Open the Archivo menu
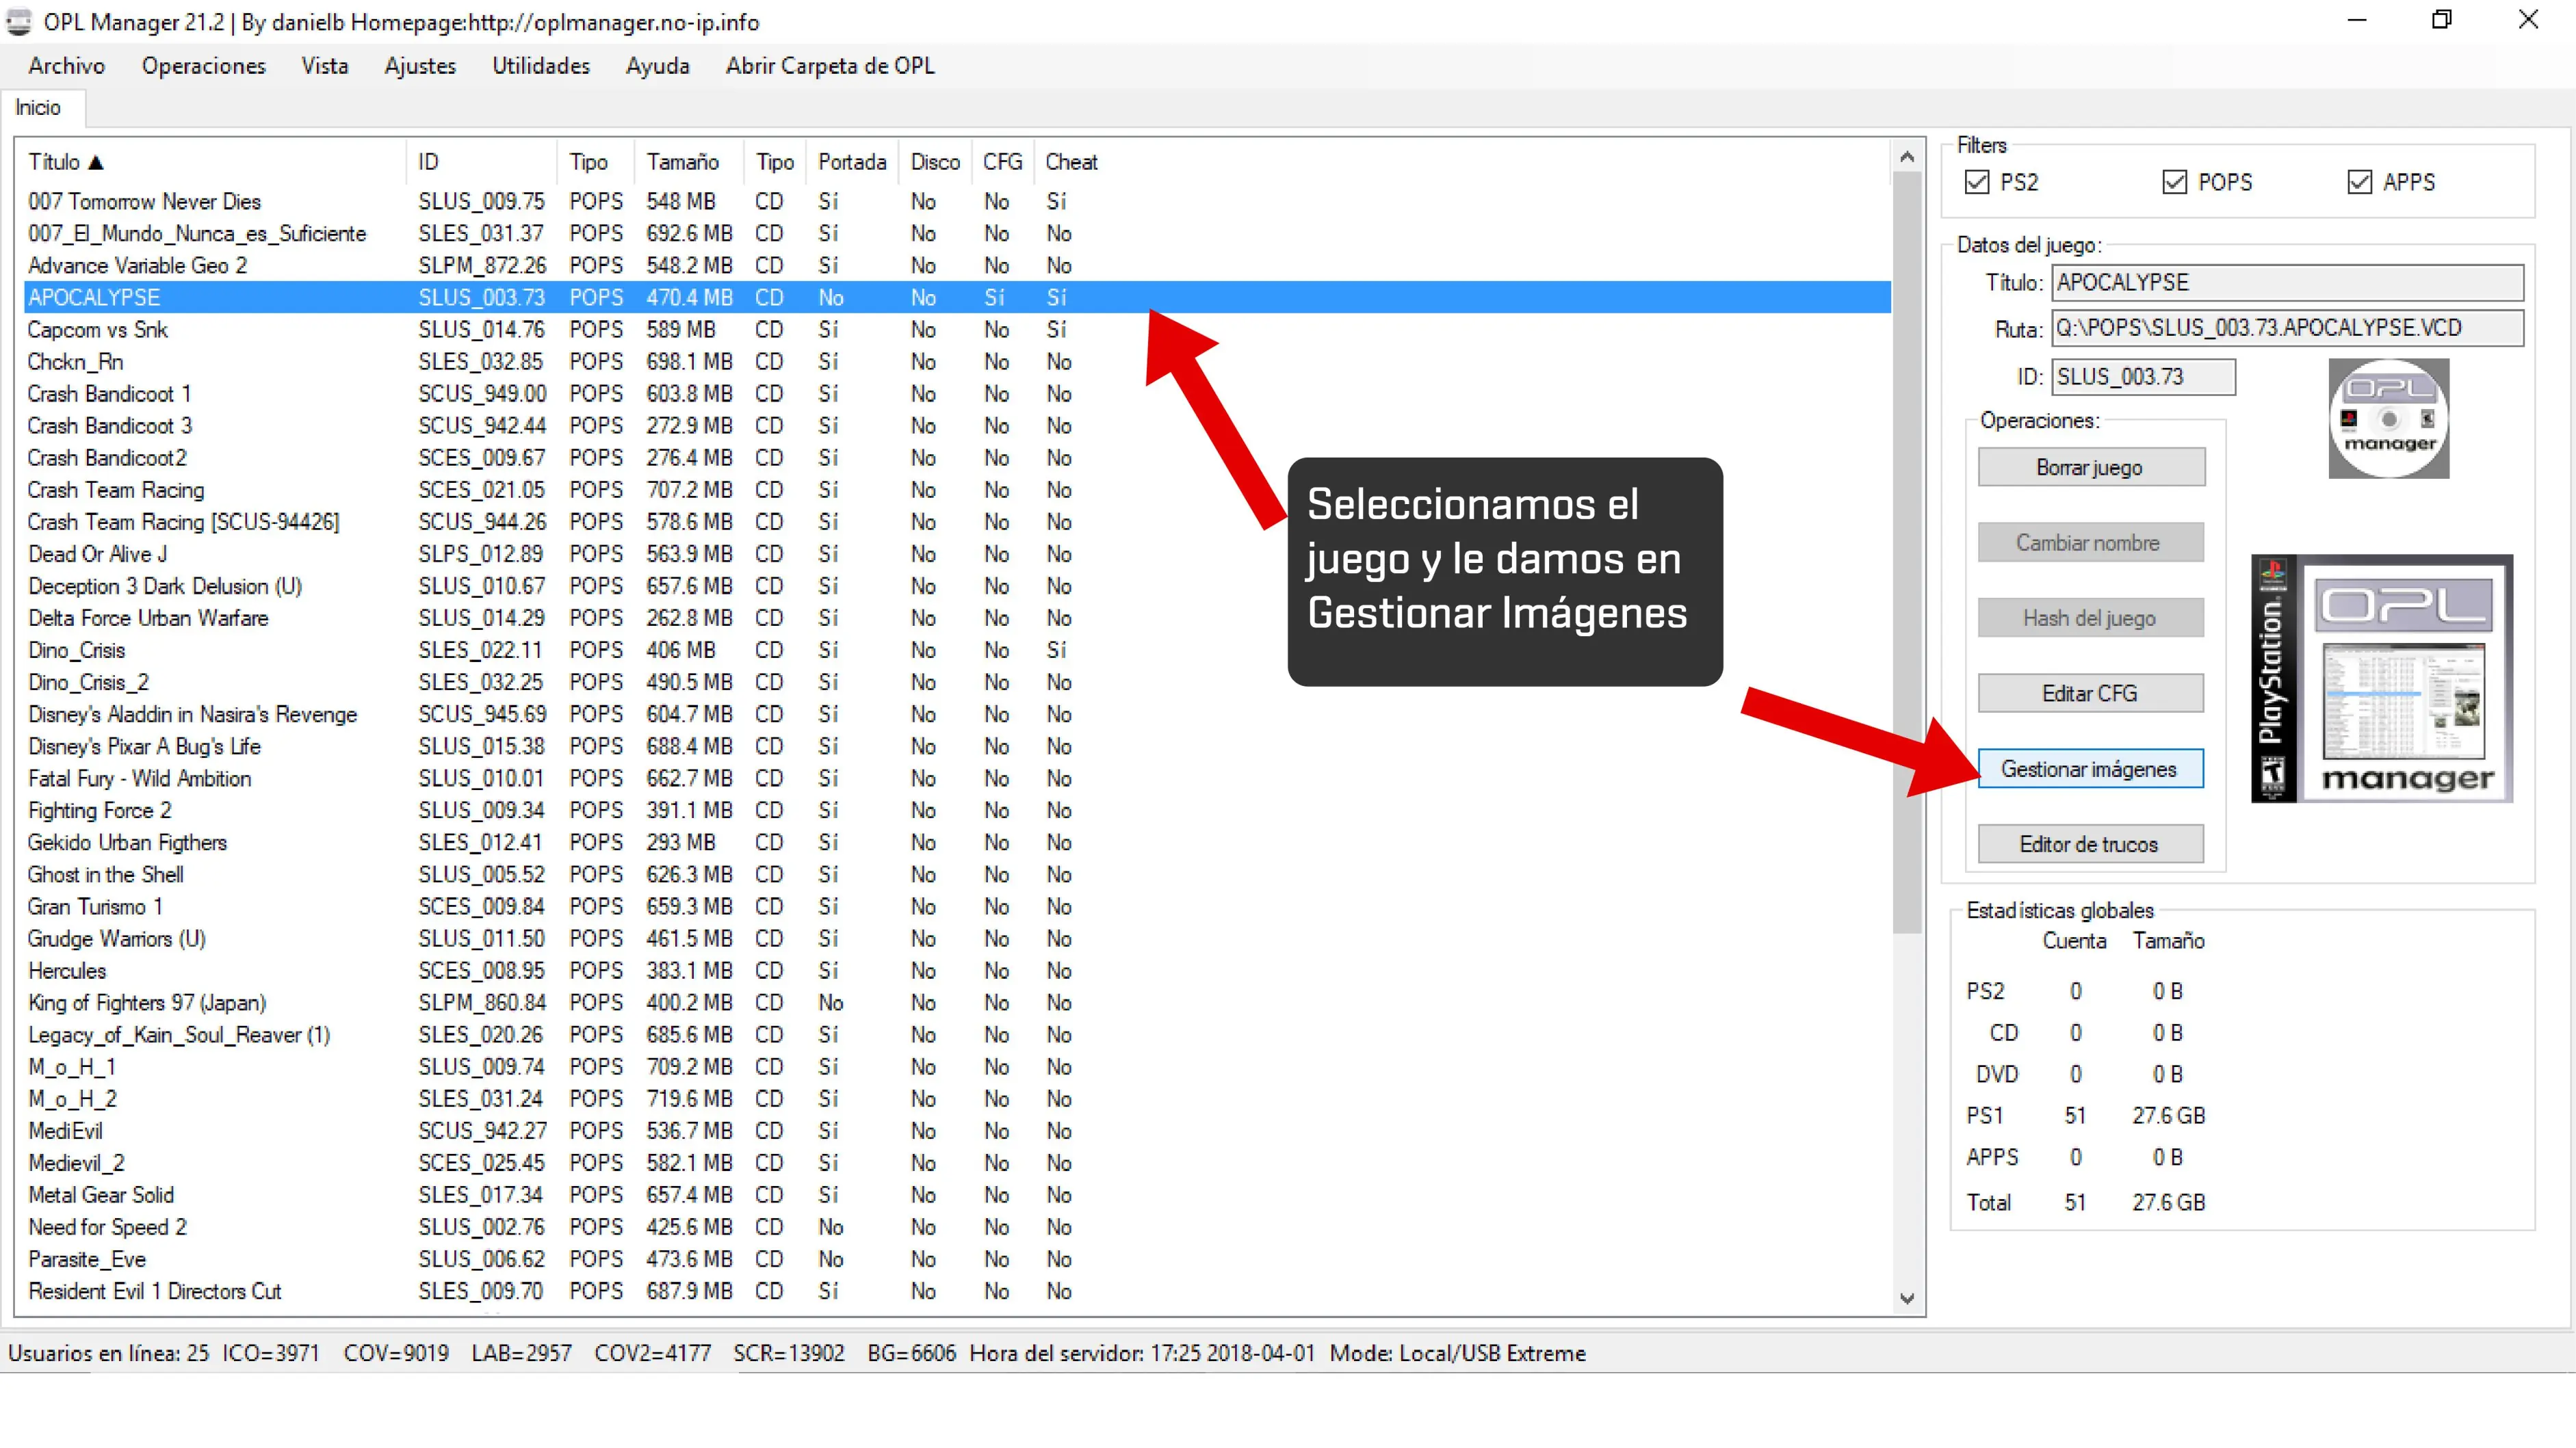The image size is (2576, 1448). (67, 66)
